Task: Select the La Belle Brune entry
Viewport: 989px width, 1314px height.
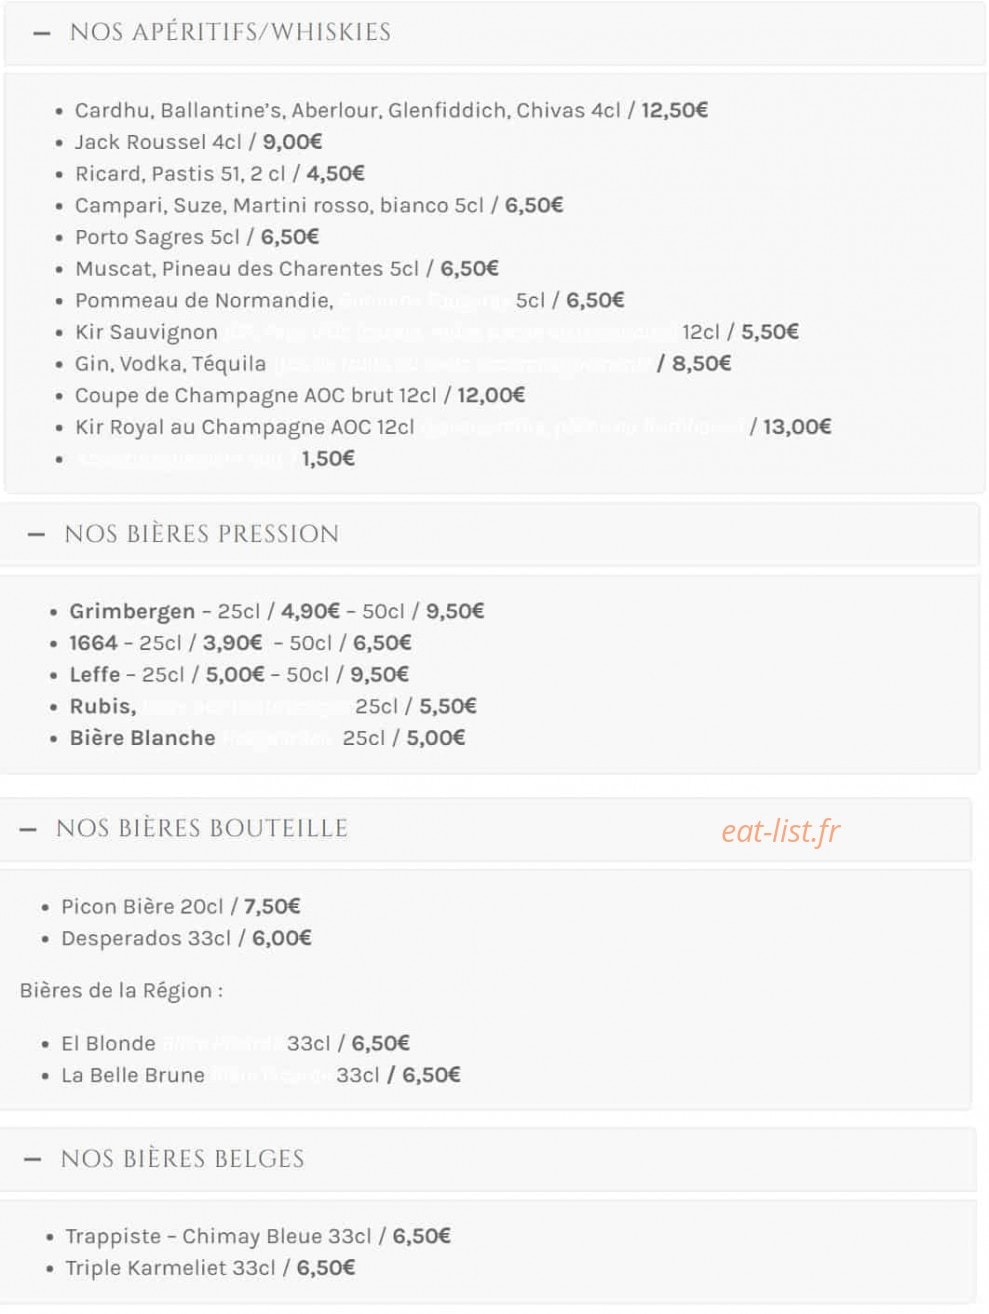Action: point(261,1075)
